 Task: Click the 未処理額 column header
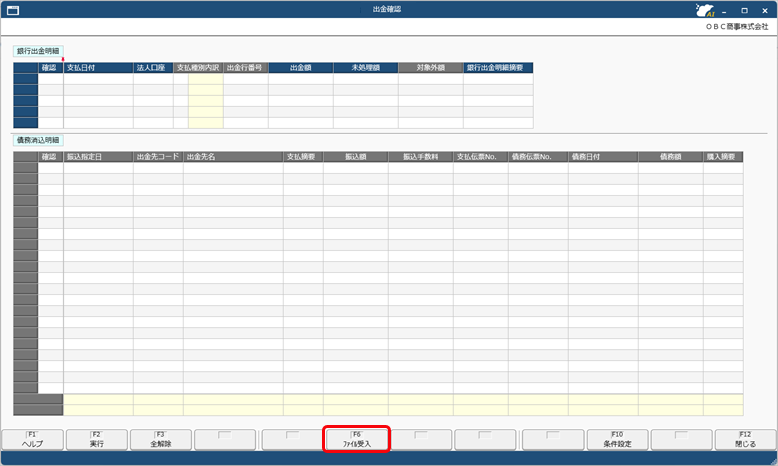tap(365, 68)
